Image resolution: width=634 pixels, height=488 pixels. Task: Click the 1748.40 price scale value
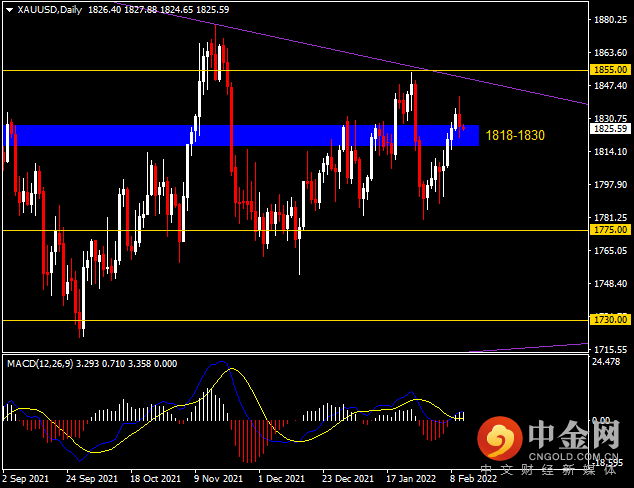point(611,284)
